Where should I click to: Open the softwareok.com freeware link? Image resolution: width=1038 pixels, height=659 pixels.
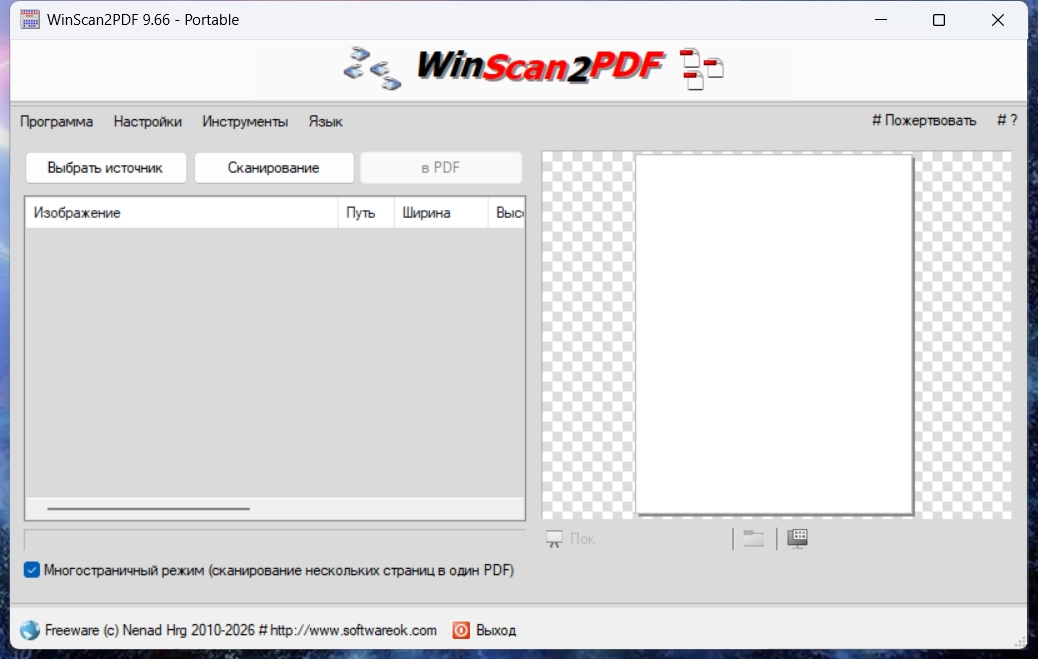click(x=241, y=630)
